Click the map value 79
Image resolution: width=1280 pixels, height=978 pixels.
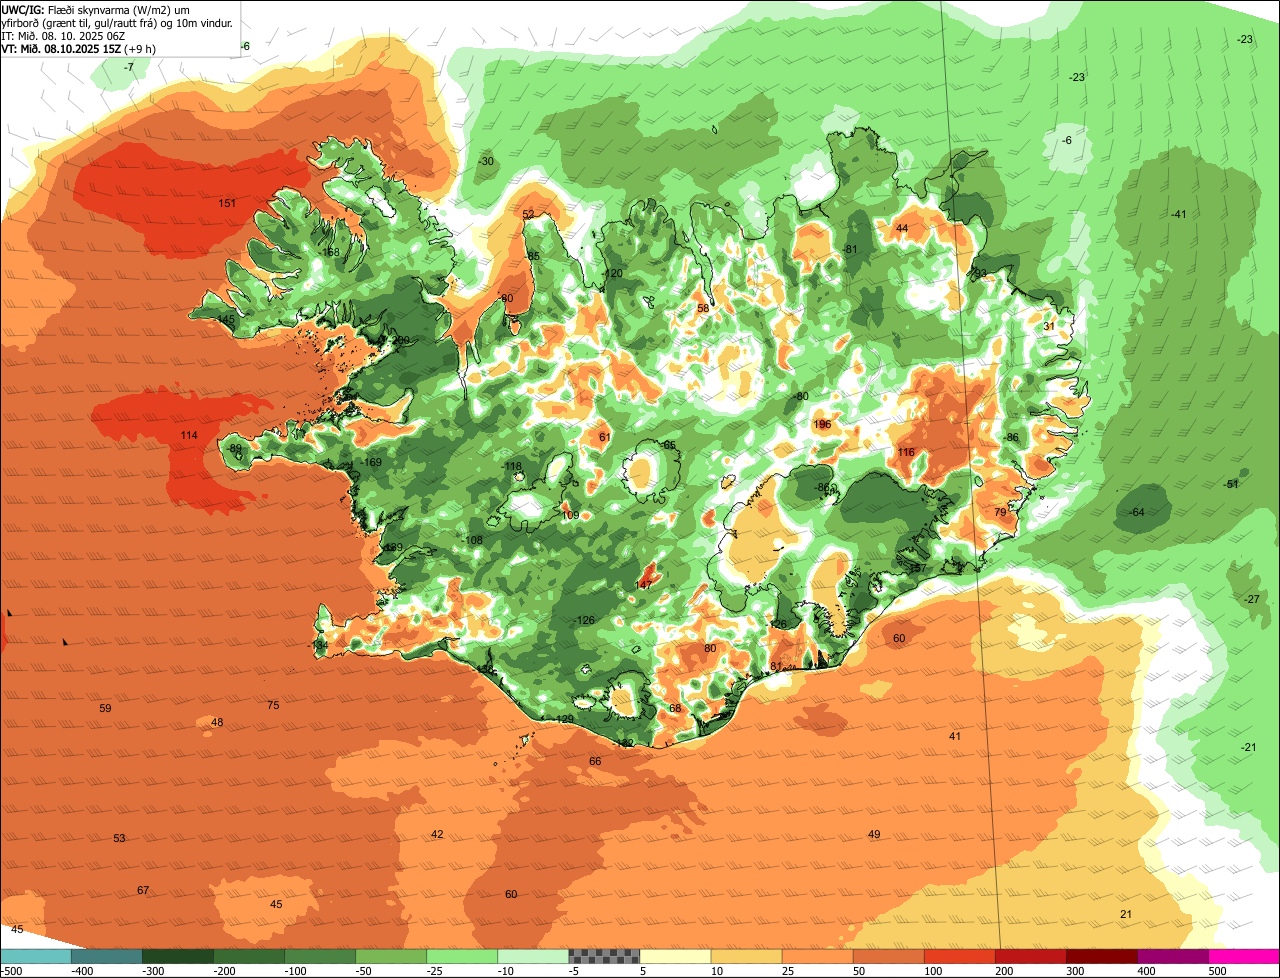click(x=1000, y=512)
